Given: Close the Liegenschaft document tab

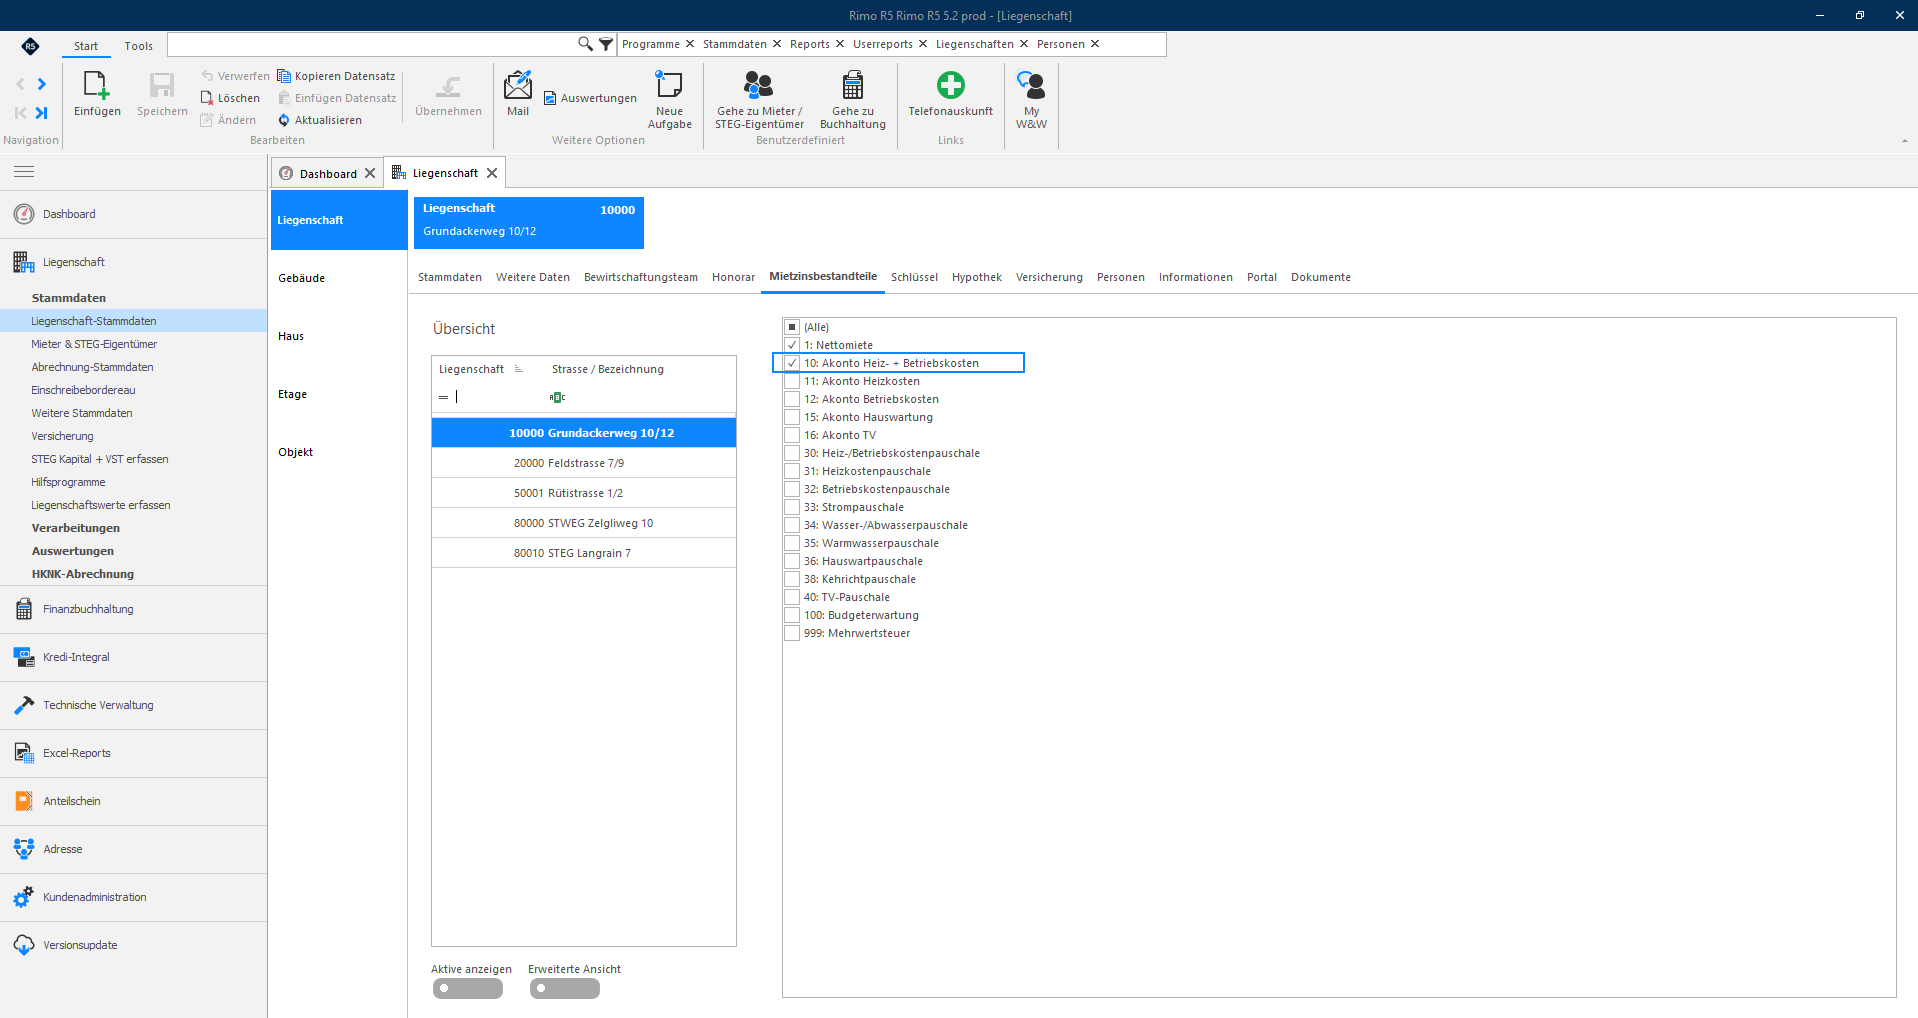Looking at the screenshot, I should [492, 173].
